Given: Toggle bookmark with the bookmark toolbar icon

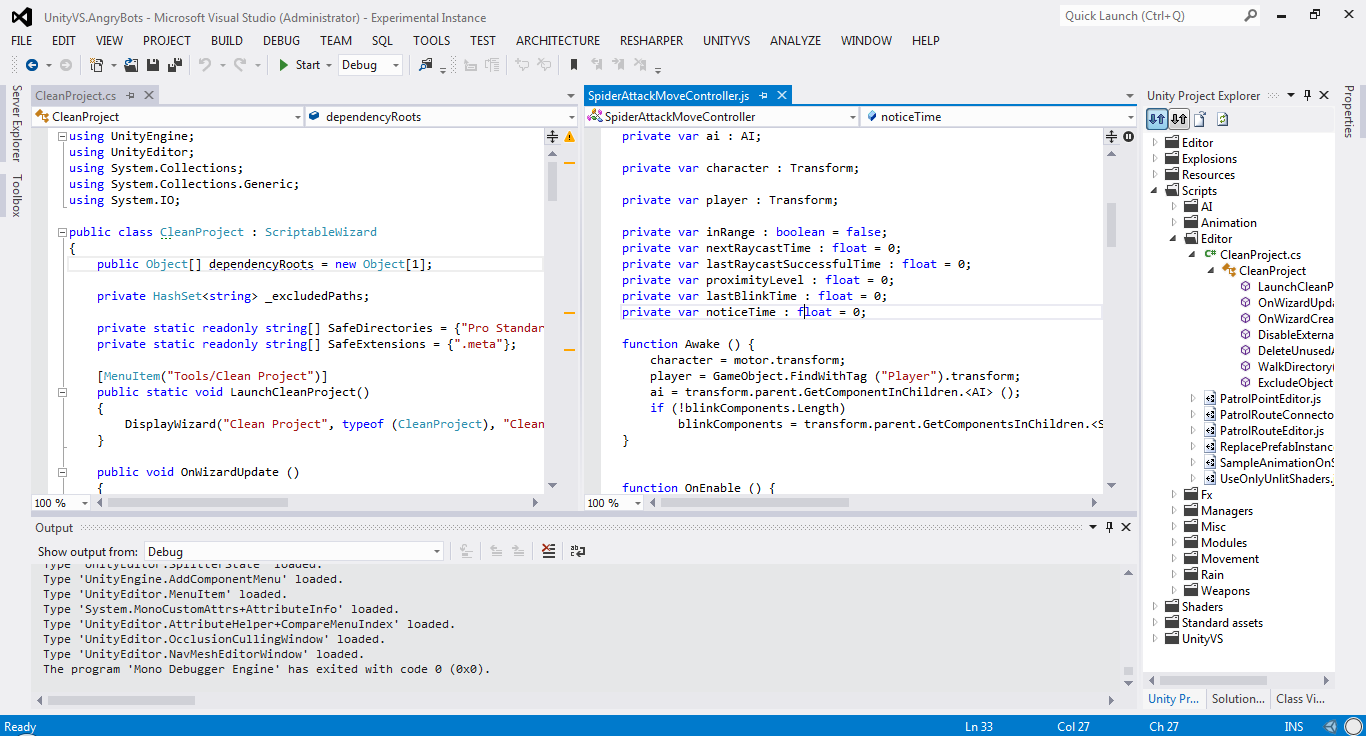Looking at the screenshot, I should (573, 65).
